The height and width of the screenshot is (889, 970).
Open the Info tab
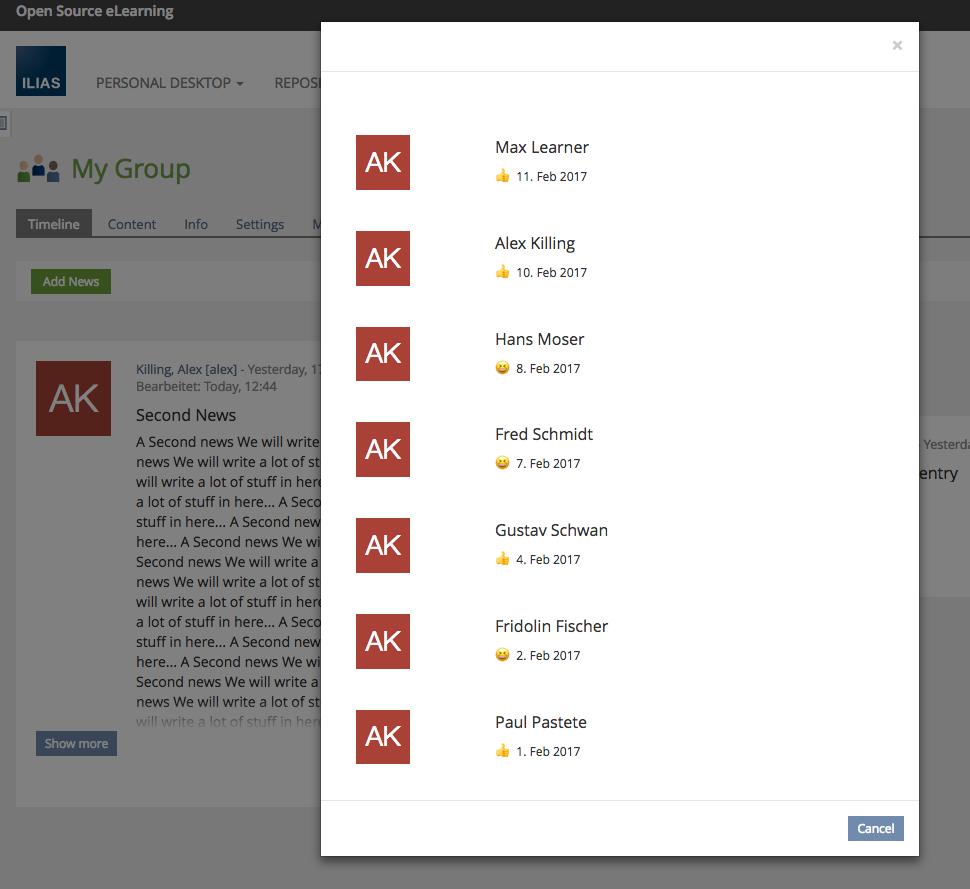[196, 224]
